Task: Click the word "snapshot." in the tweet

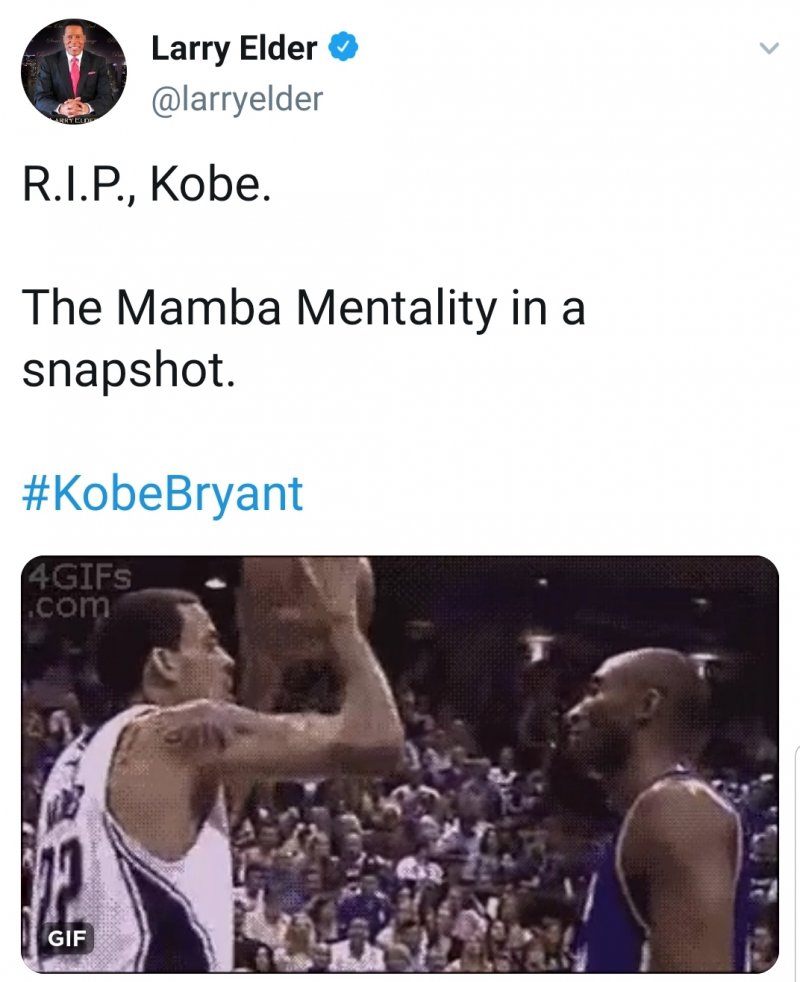Action: tap(128, 369)
